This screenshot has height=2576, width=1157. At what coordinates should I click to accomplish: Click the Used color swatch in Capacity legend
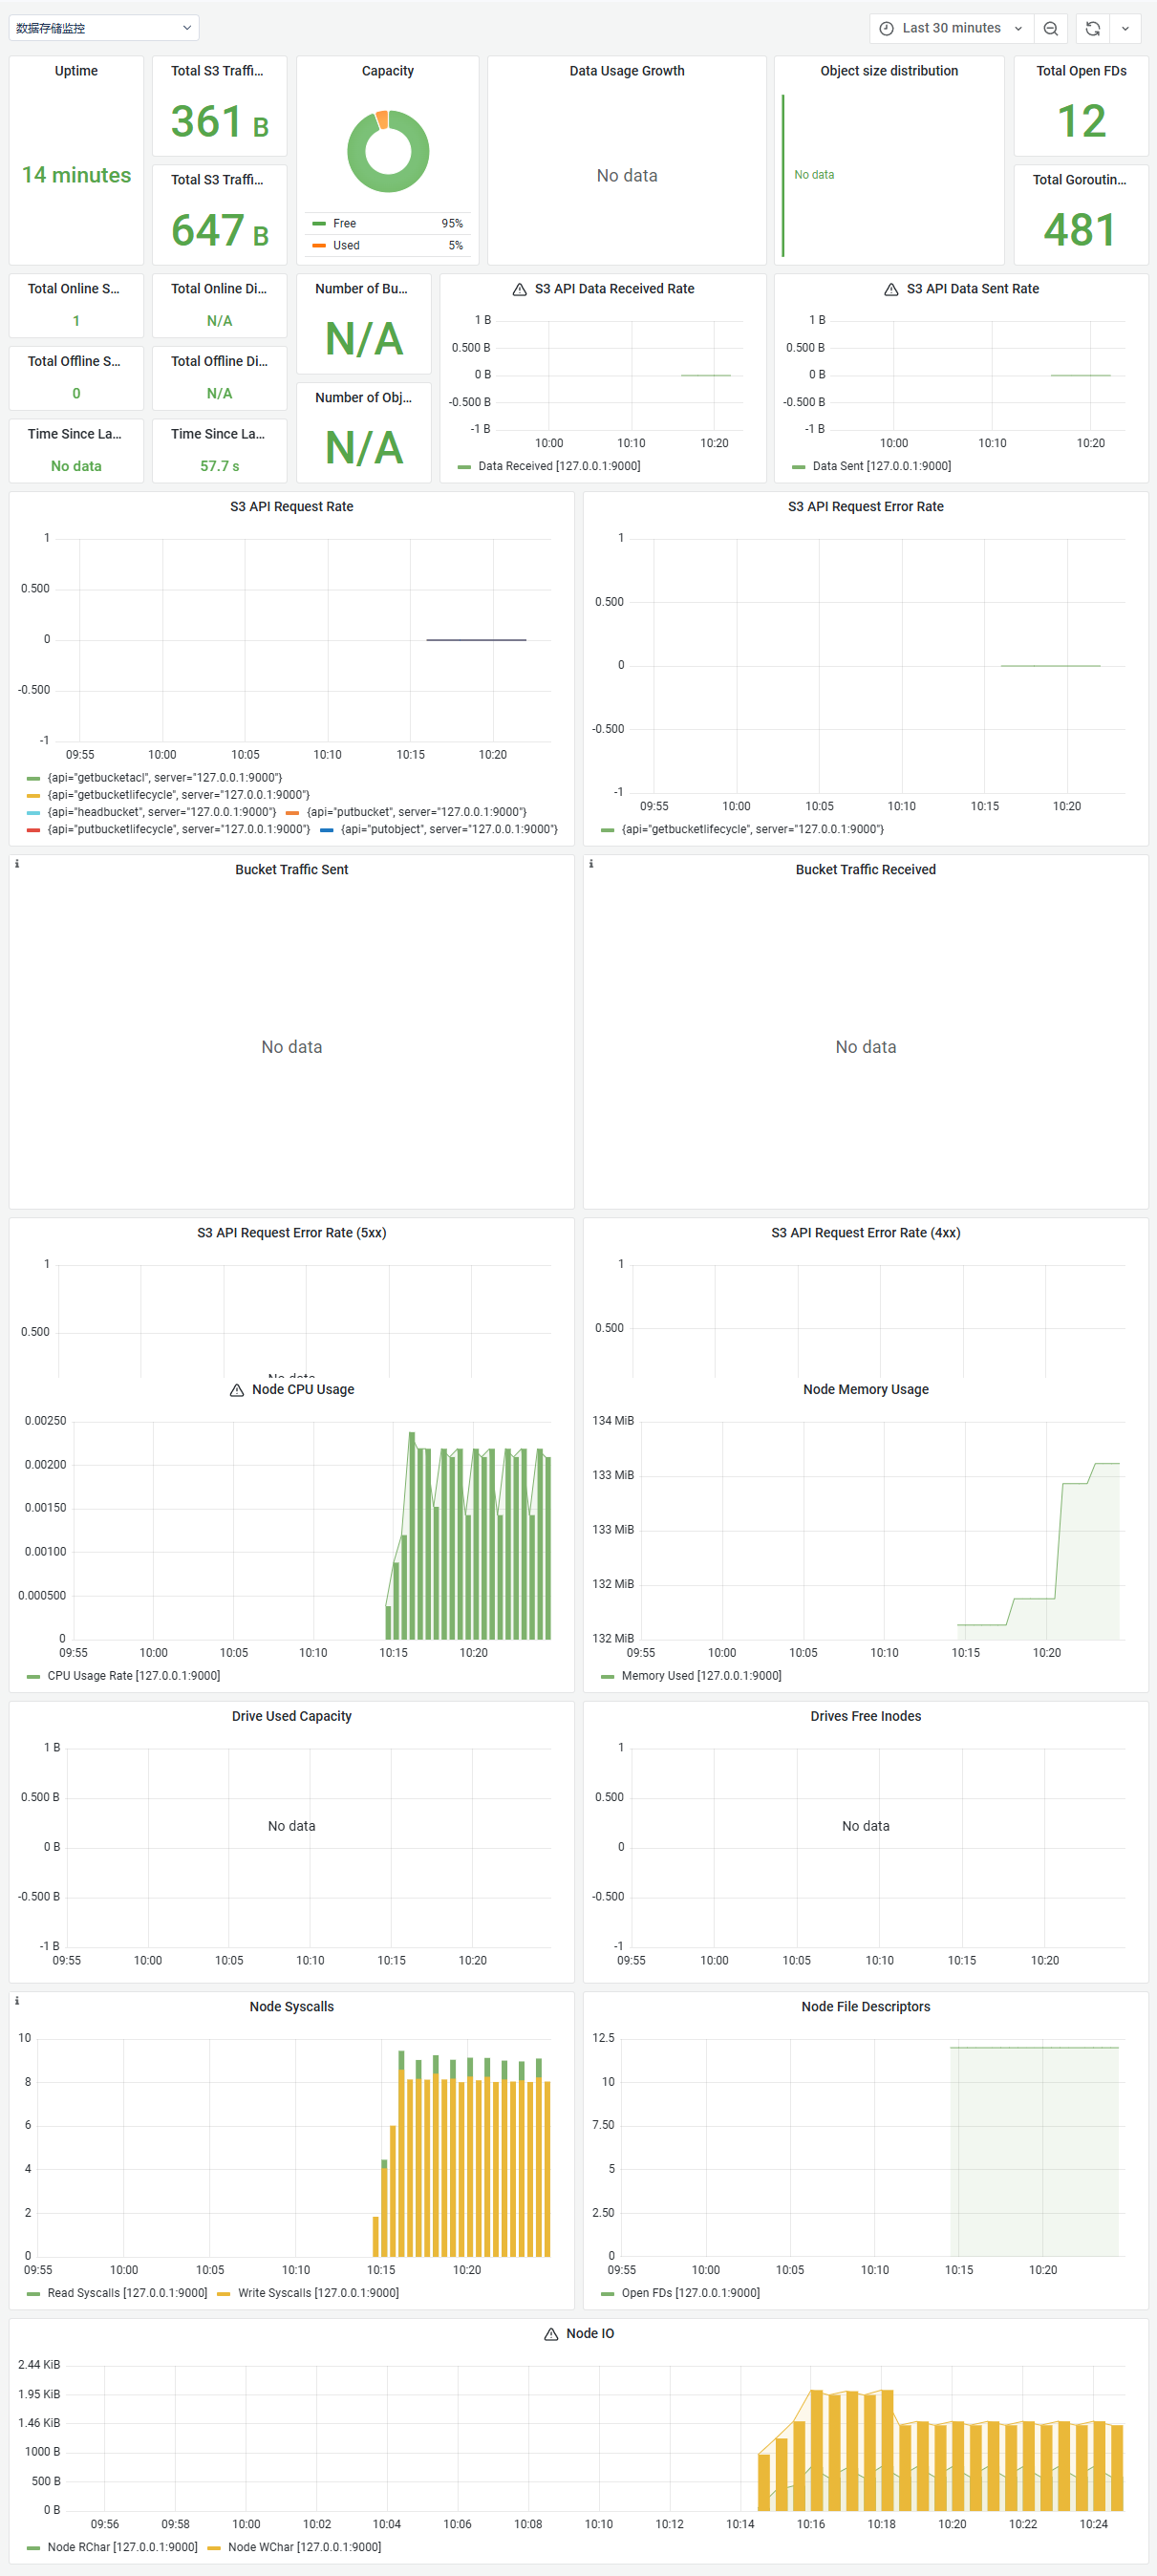[319, 246]
